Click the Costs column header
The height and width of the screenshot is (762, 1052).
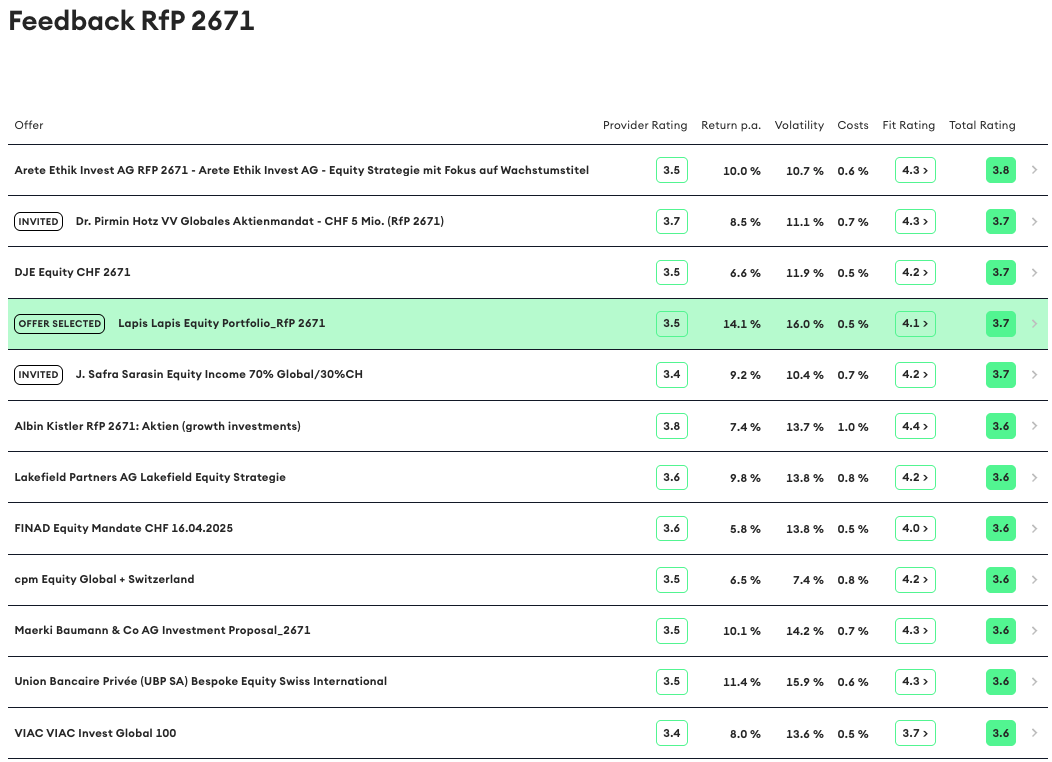tap(853, 125)
